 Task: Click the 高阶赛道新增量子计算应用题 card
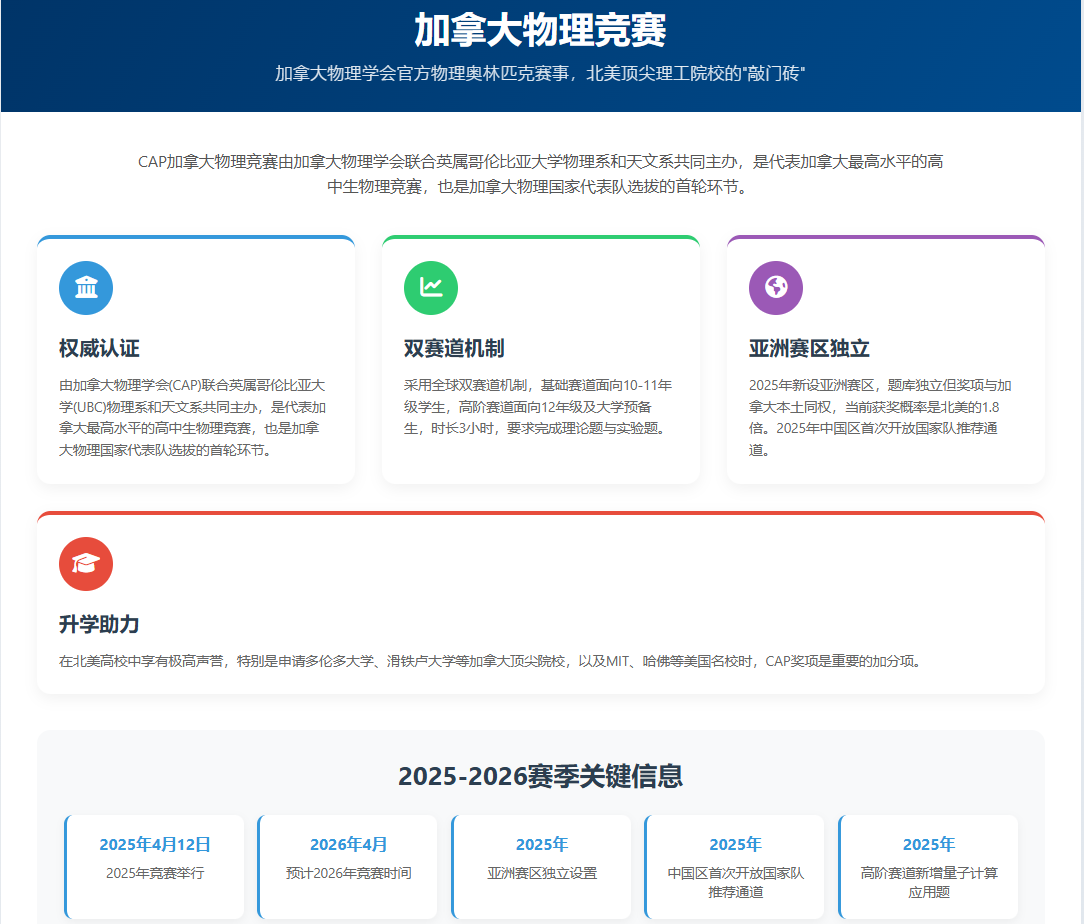point(929,866)
